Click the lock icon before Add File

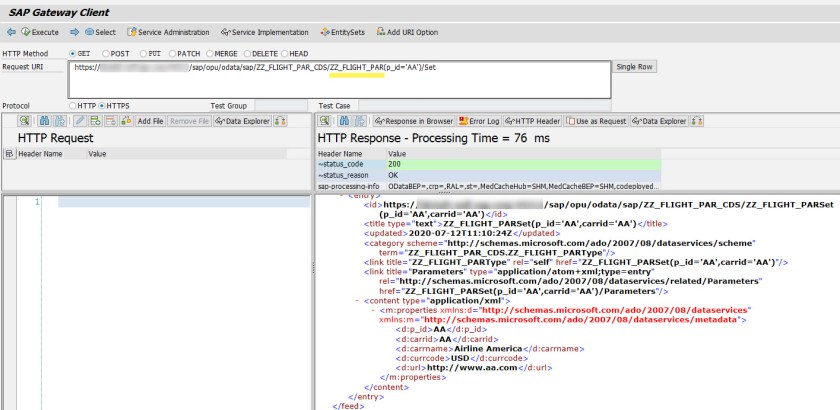coord(126,121)
